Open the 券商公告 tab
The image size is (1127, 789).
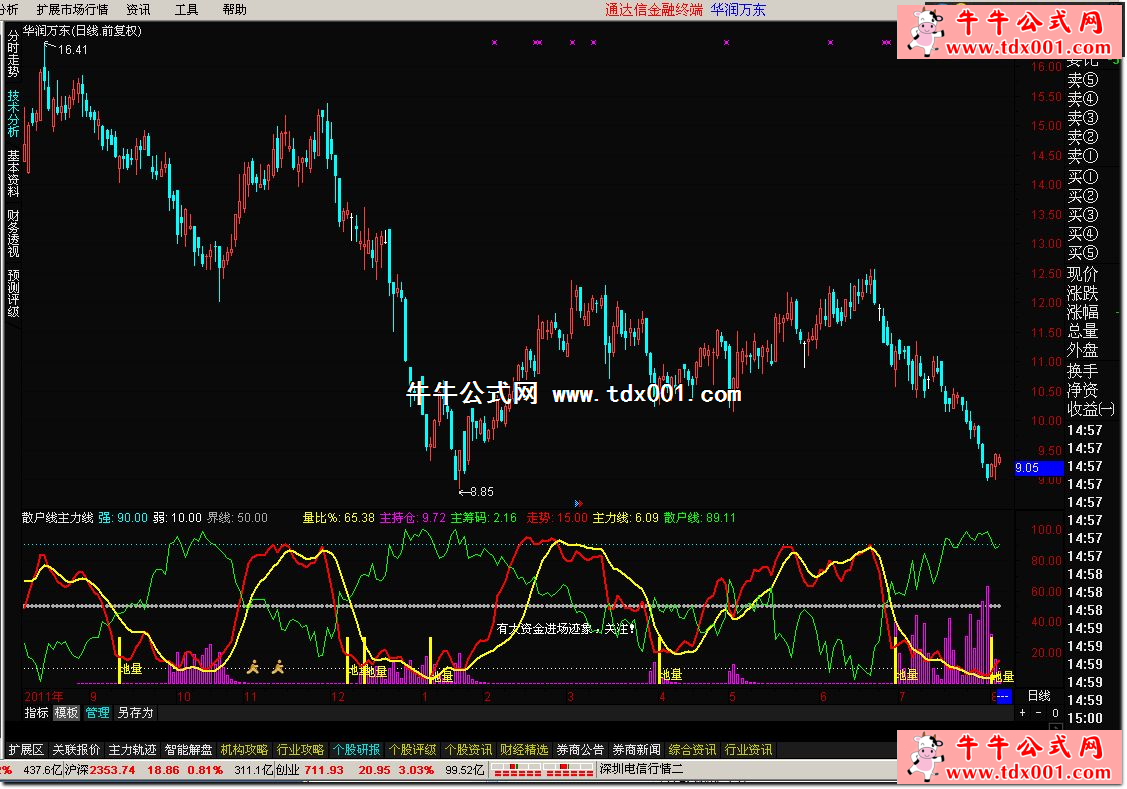(x=581, y=749)
